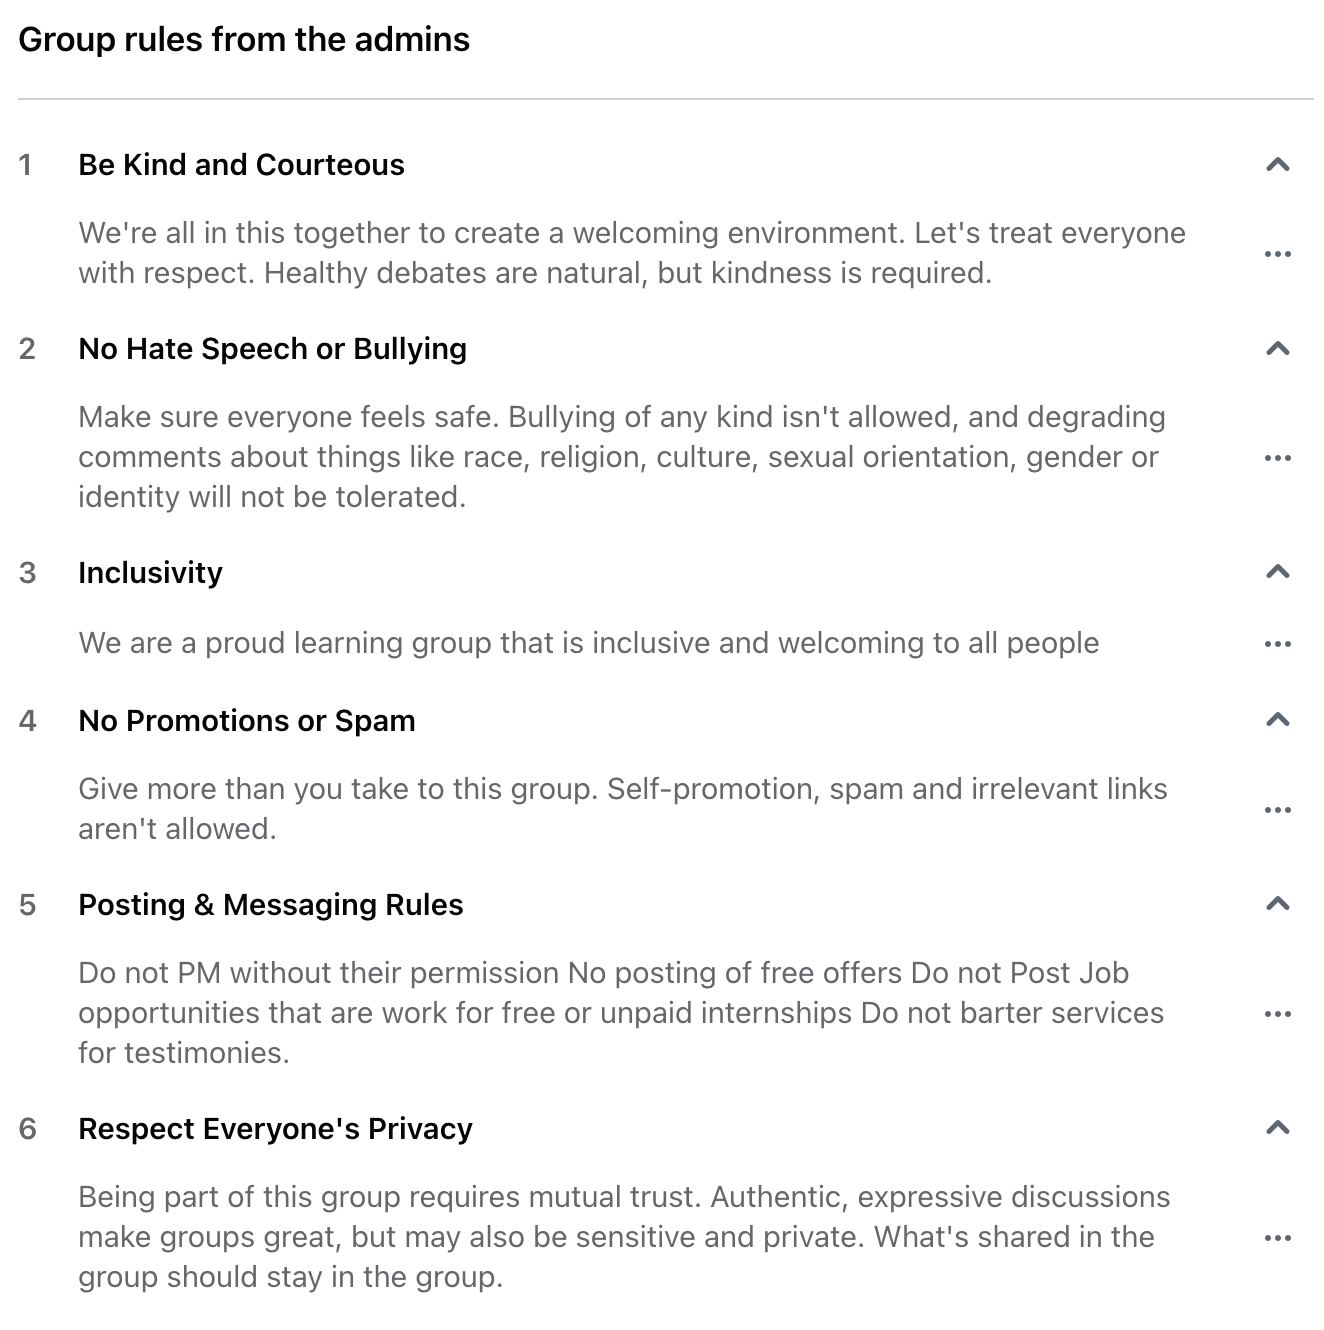Open ellipsis menu for No Promotions or Spam
Image resolution: width=1324 pixels, height=1330 pixels.
(x=1277, y=810)
